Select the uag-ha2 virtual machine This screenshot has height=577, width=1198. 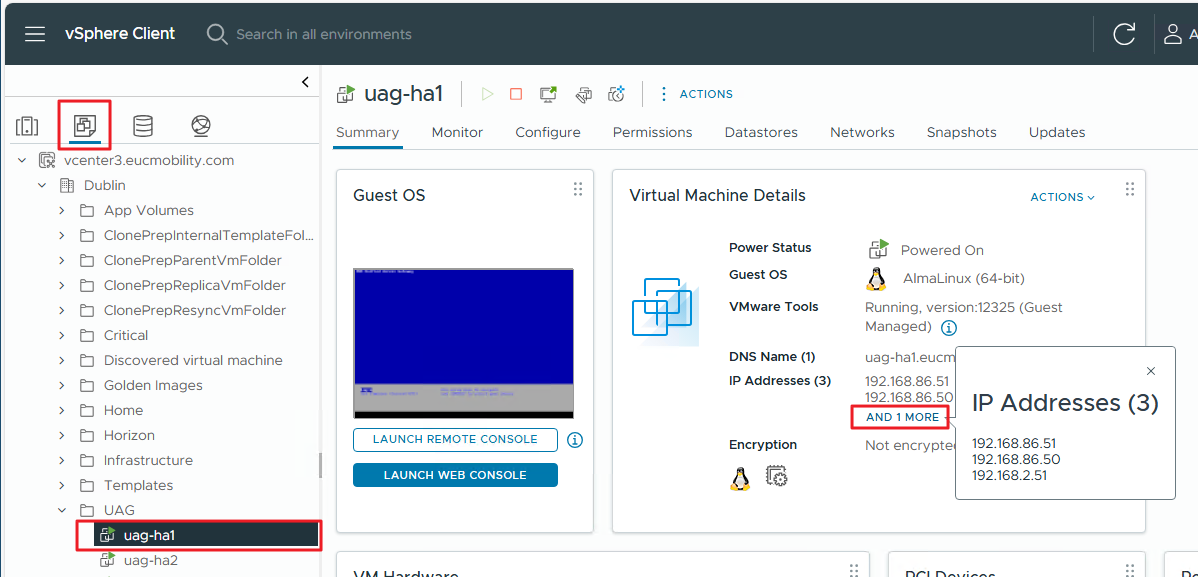coord(150,560)
